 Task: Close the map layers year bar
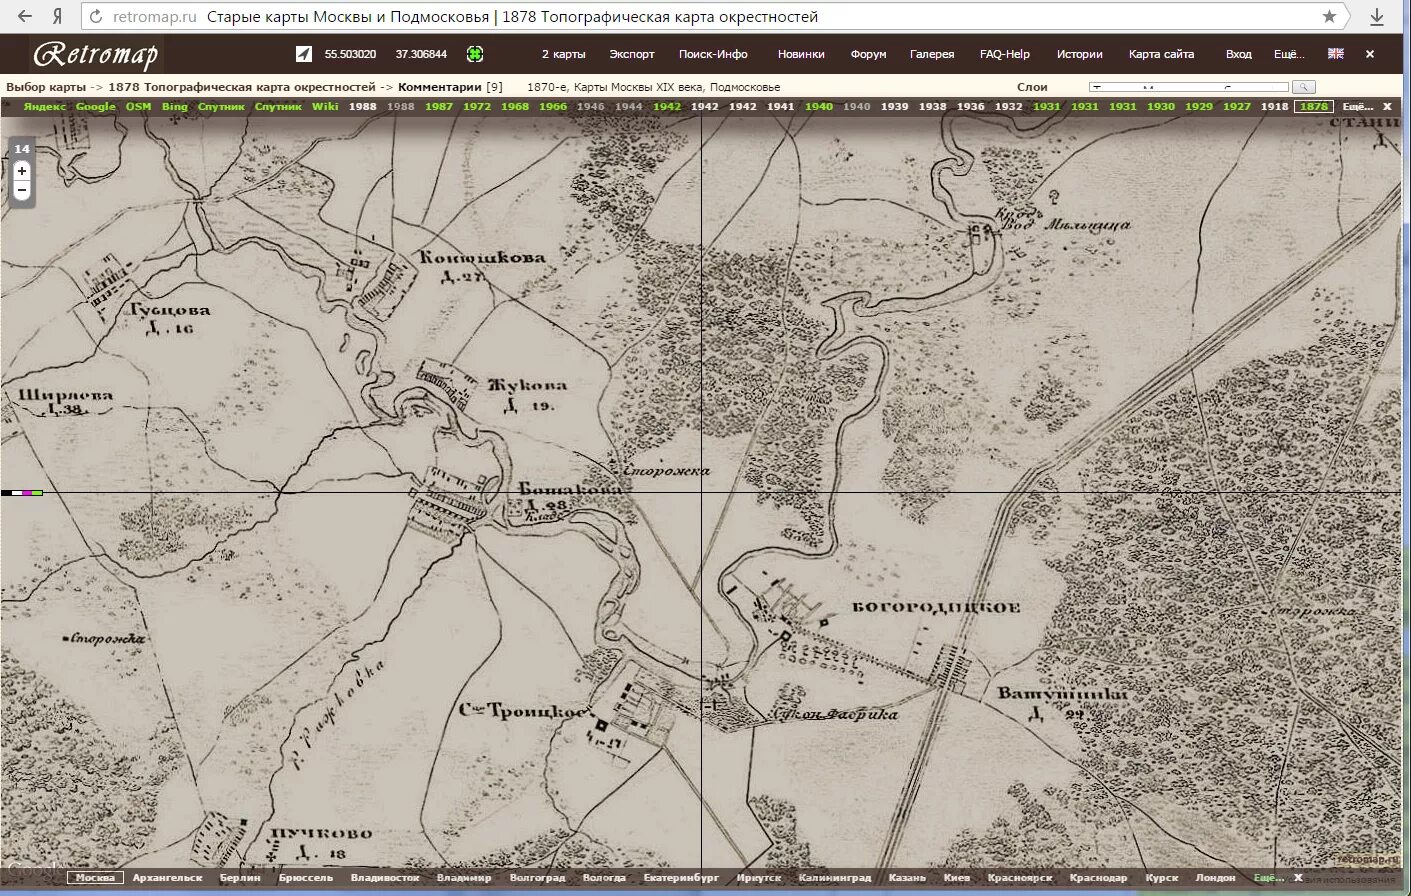[x=1387, y=106]
